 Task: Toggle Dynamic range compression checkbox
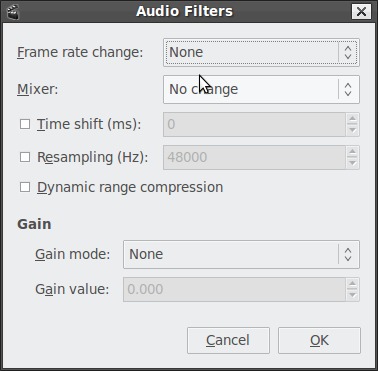click(25, 187)
